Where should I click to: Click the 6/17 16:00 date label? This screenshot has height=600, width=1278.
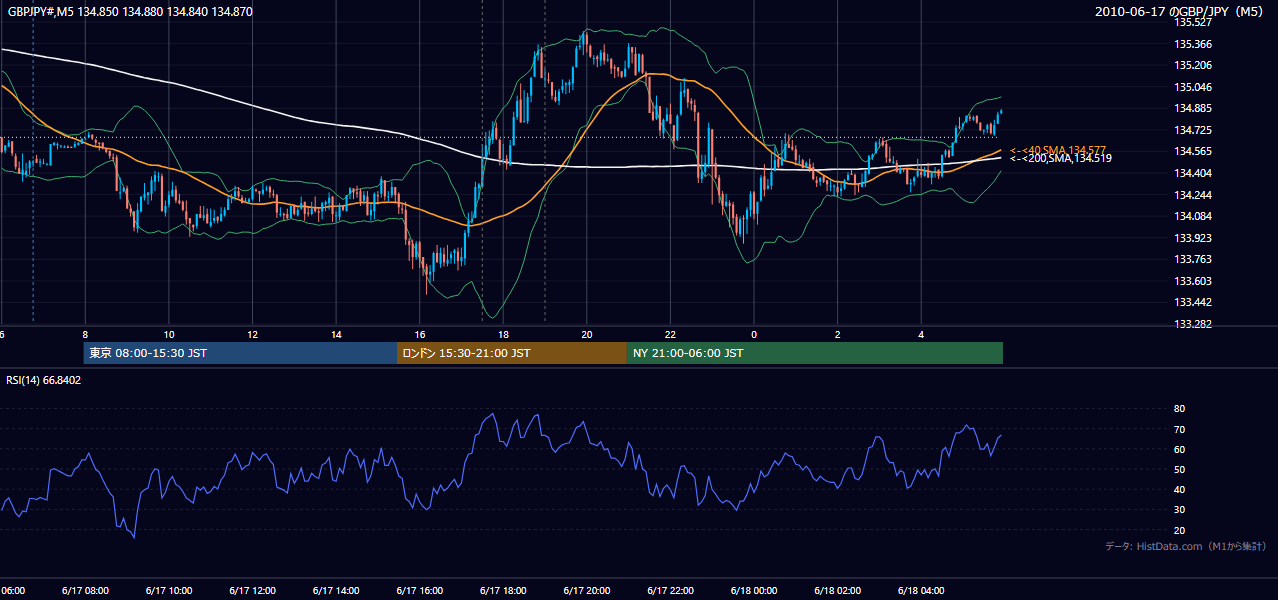click(x=418, y=591)
